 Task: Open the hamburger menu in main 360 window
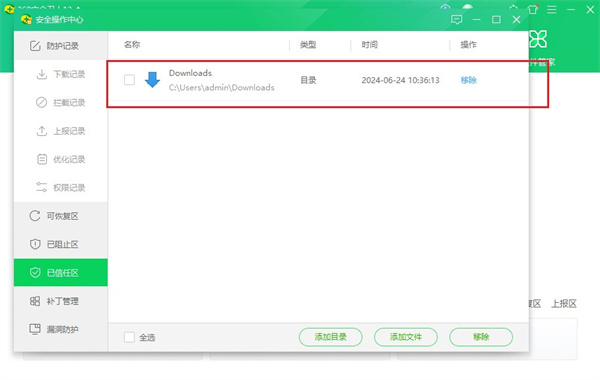point(551,9)
